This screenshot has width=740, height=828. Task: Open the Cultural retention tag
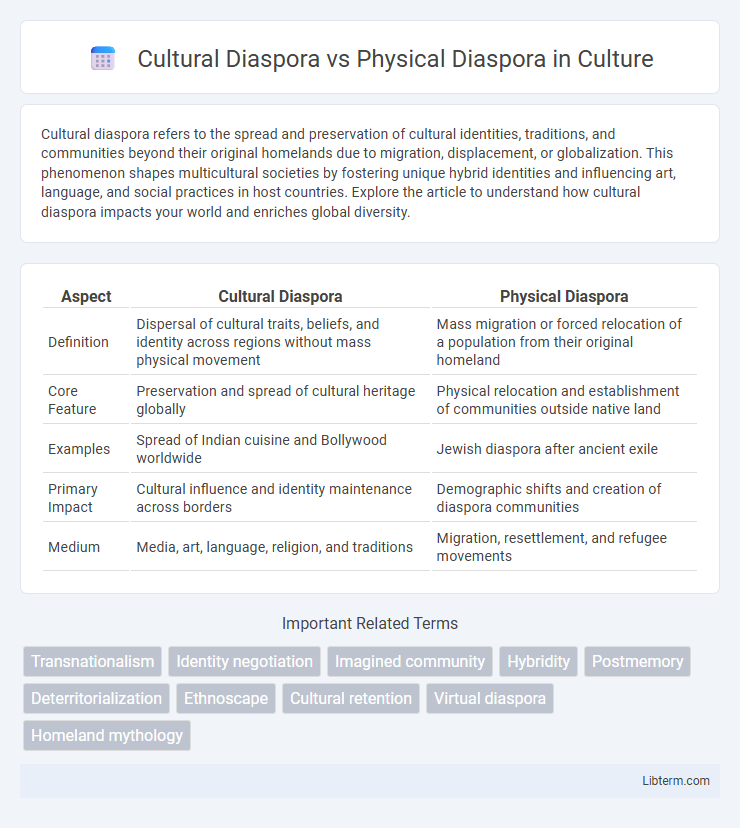tap(351, 698)
